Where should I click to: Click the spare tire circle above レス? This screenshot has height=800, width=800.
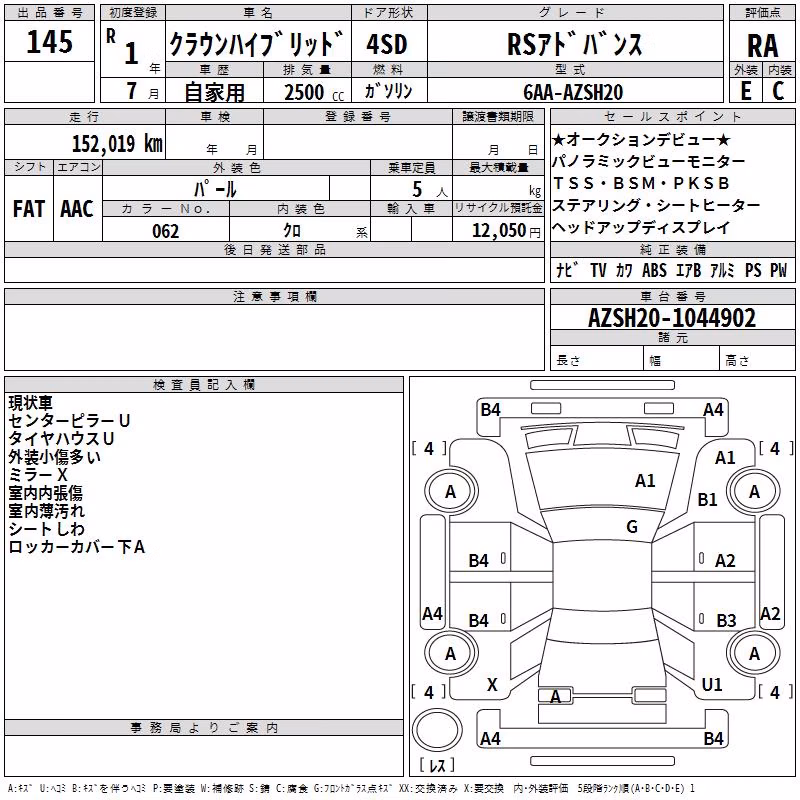437,730
